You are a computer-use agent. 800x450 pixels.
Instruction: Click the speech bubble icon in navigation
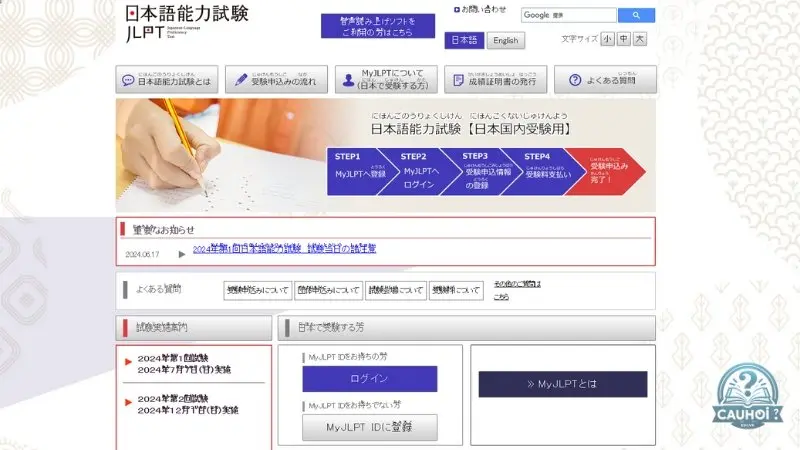pos(128,81)
